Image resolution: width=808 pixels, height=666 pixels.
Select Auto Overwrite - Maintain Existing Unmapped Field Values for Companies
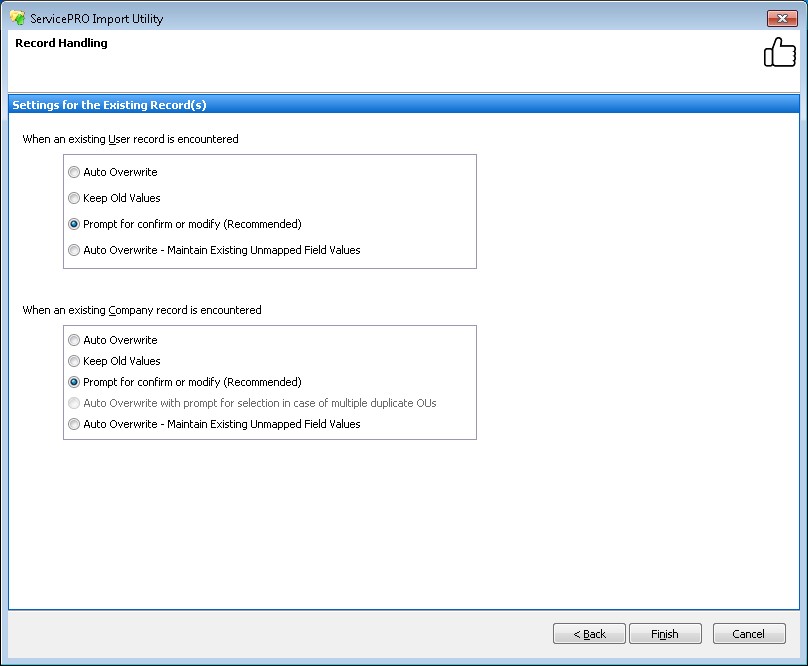pos(73,424)
